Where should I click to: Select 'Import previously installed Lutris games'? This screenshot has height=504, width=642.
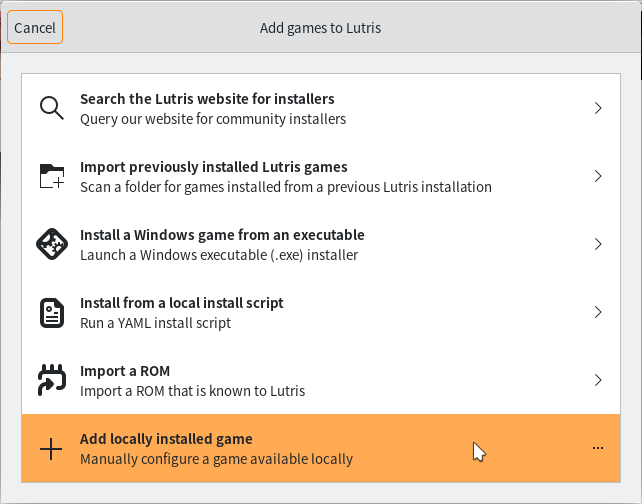[x=214, y=167]
